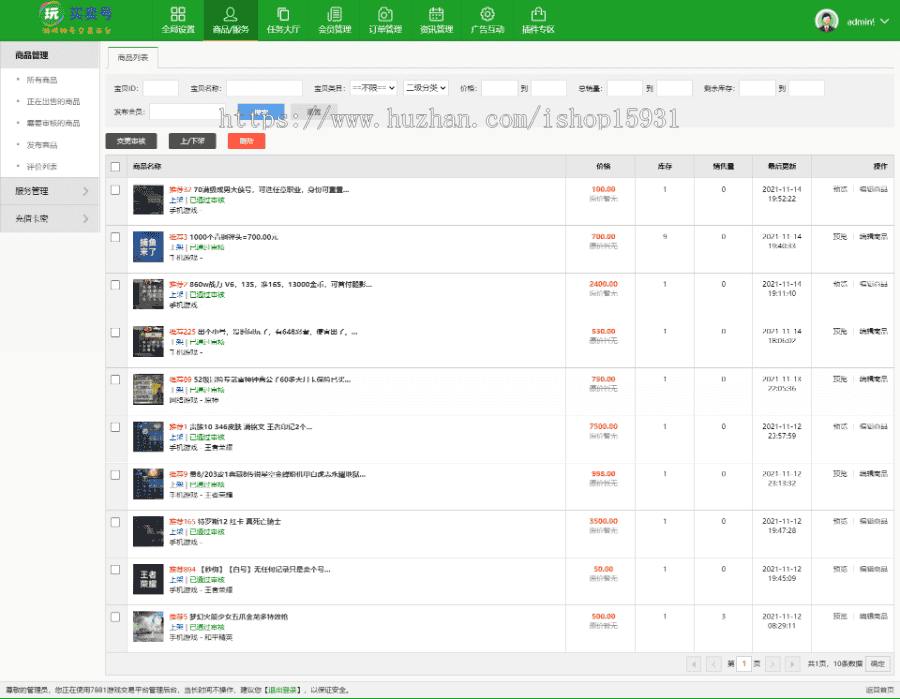
Task: Click the gray reset button beside search
Action: [313, 112]
